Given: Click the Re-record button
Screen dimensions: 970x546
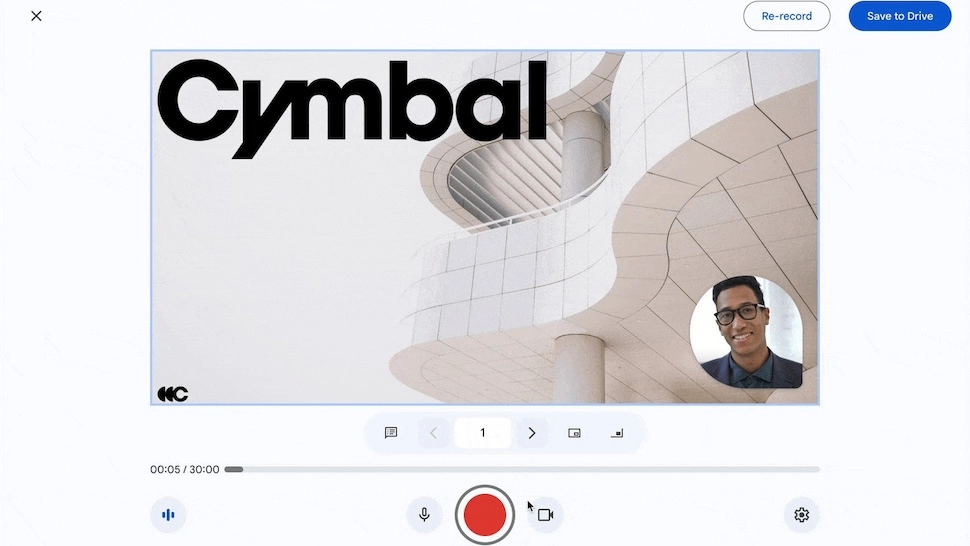Looking at the screenshot, I should pyautogui.click(x=786, y=16).
